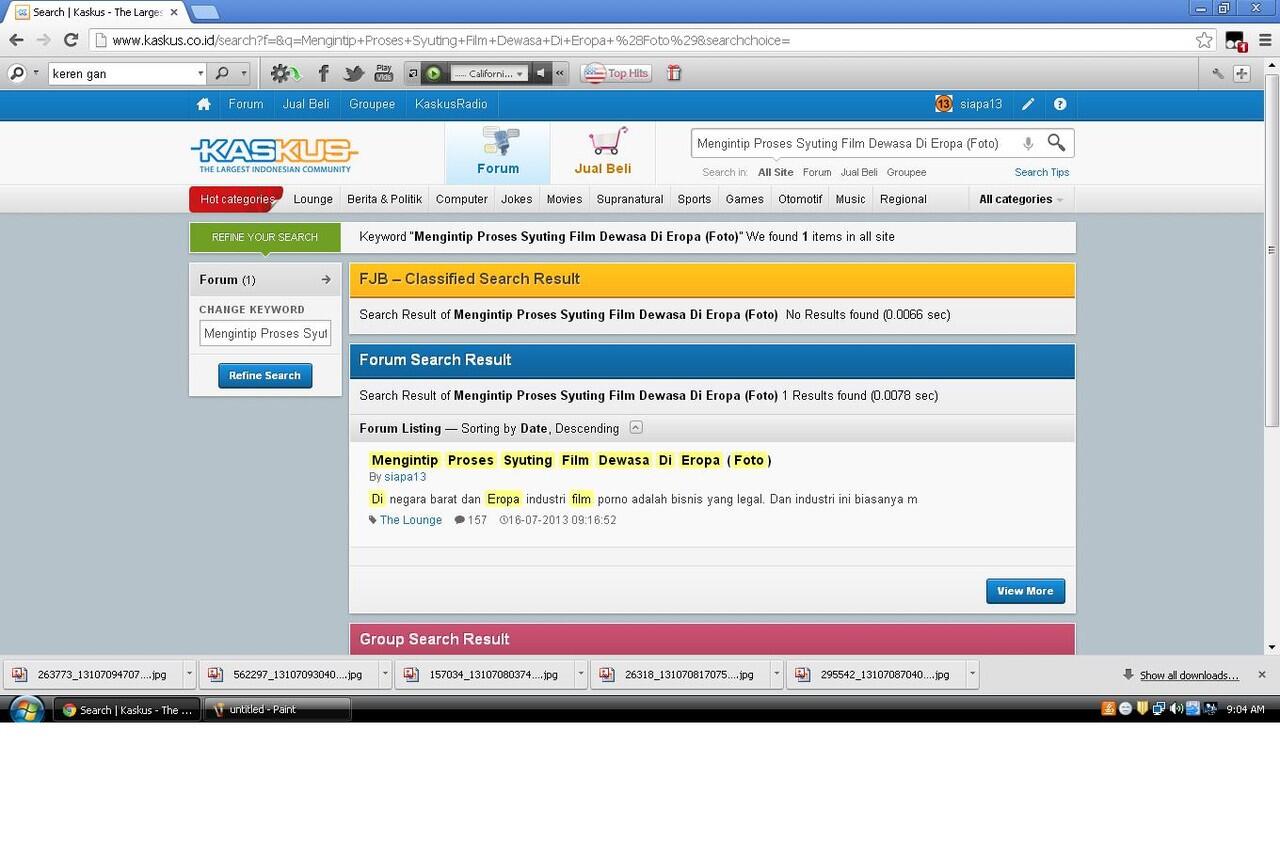Image resolution: width=1280 pixels, height=842 pixels.
Task: Open Jual Beli in top navigation
Action: pos(306,104)
